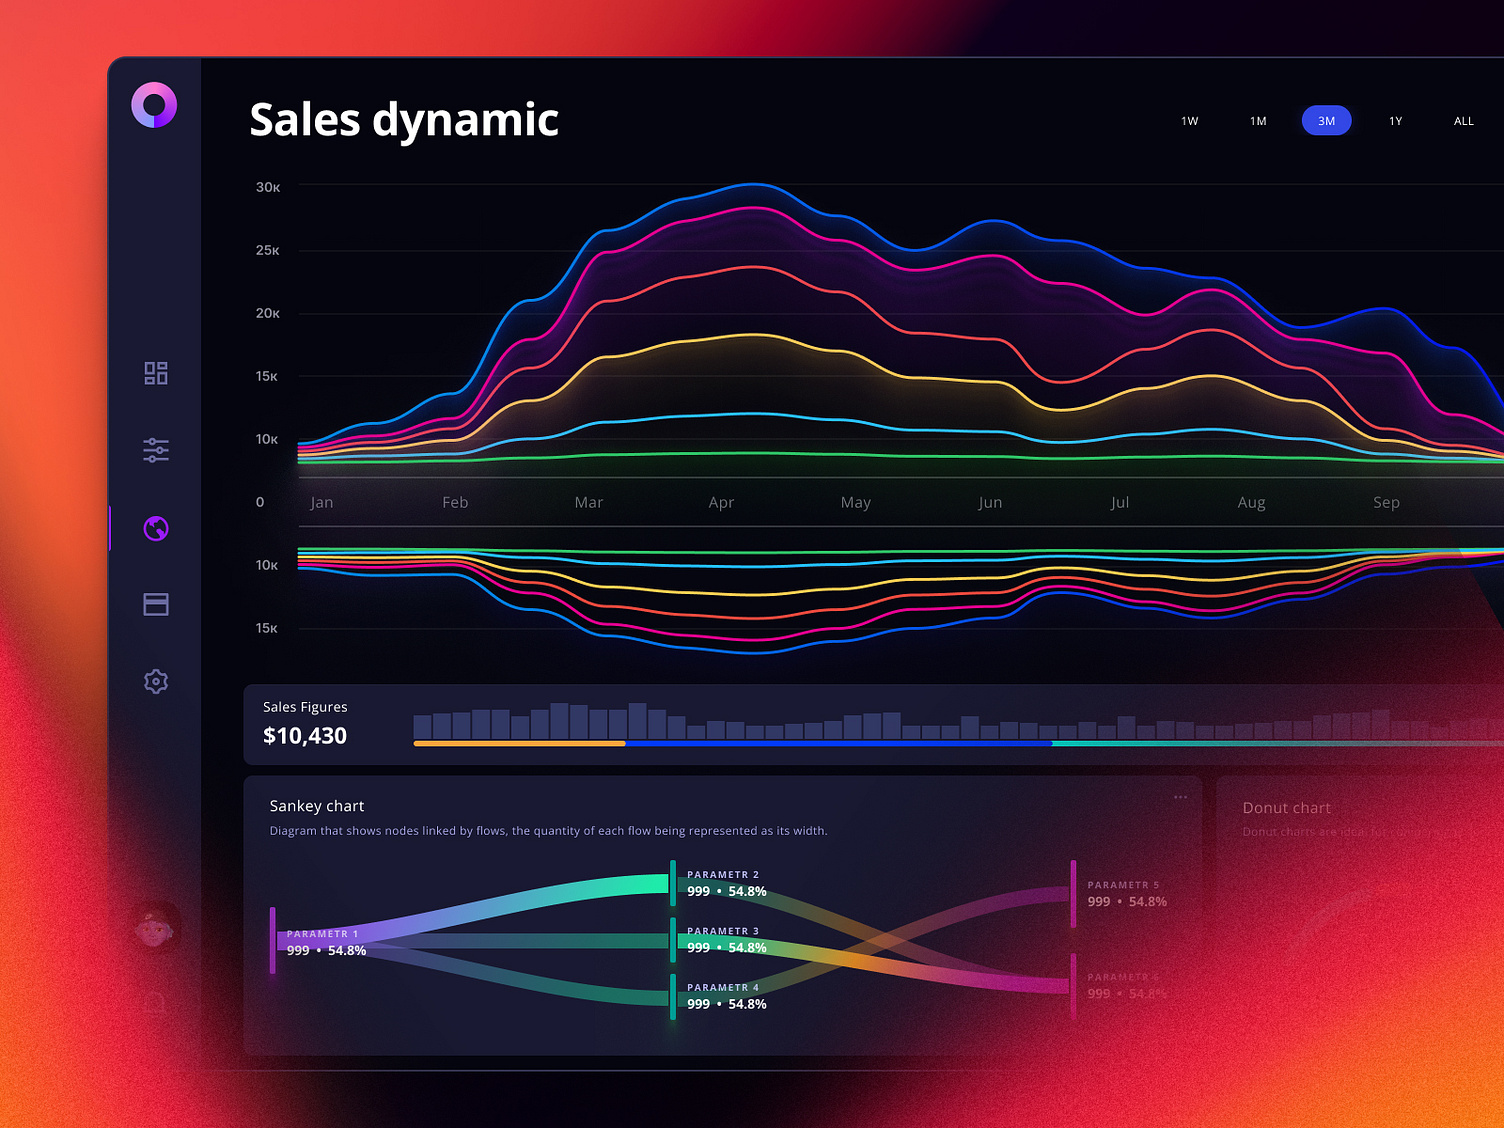Select the active 3M range pill
The width and height of the screenshot is (1504, 1128).
[1326, 120]
